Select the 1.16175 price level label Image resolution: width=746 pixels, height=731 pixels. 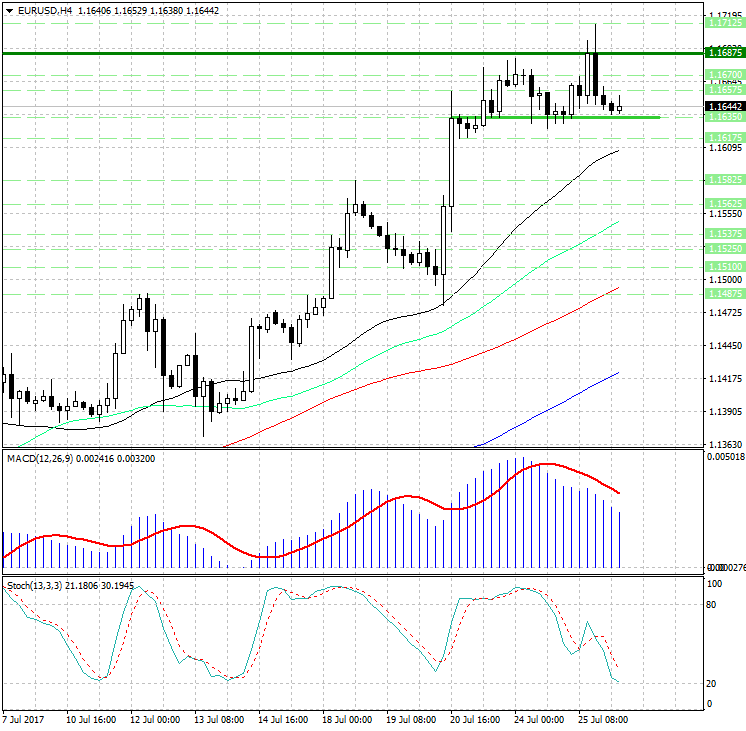[725, 138]
